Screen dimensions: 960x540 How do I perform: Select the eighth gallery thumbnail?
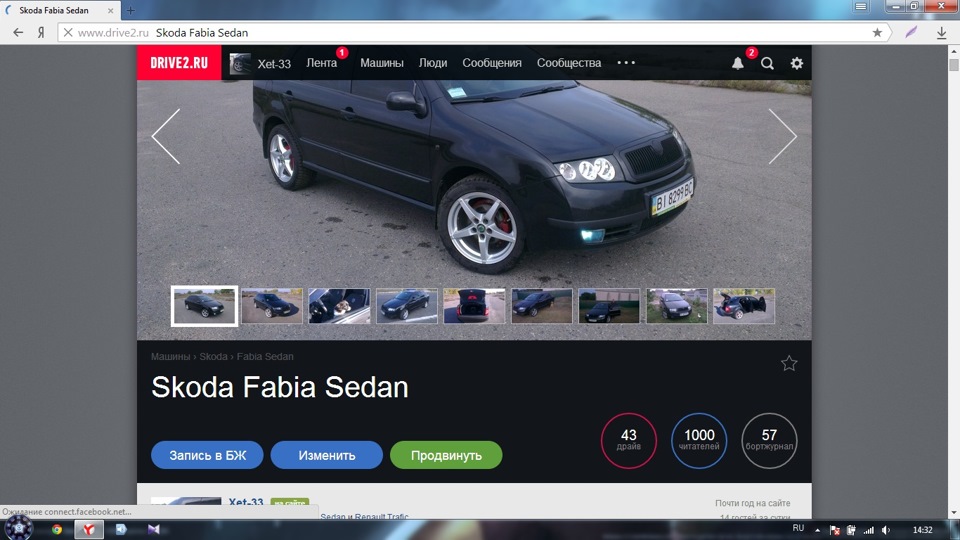click(677, 306)
